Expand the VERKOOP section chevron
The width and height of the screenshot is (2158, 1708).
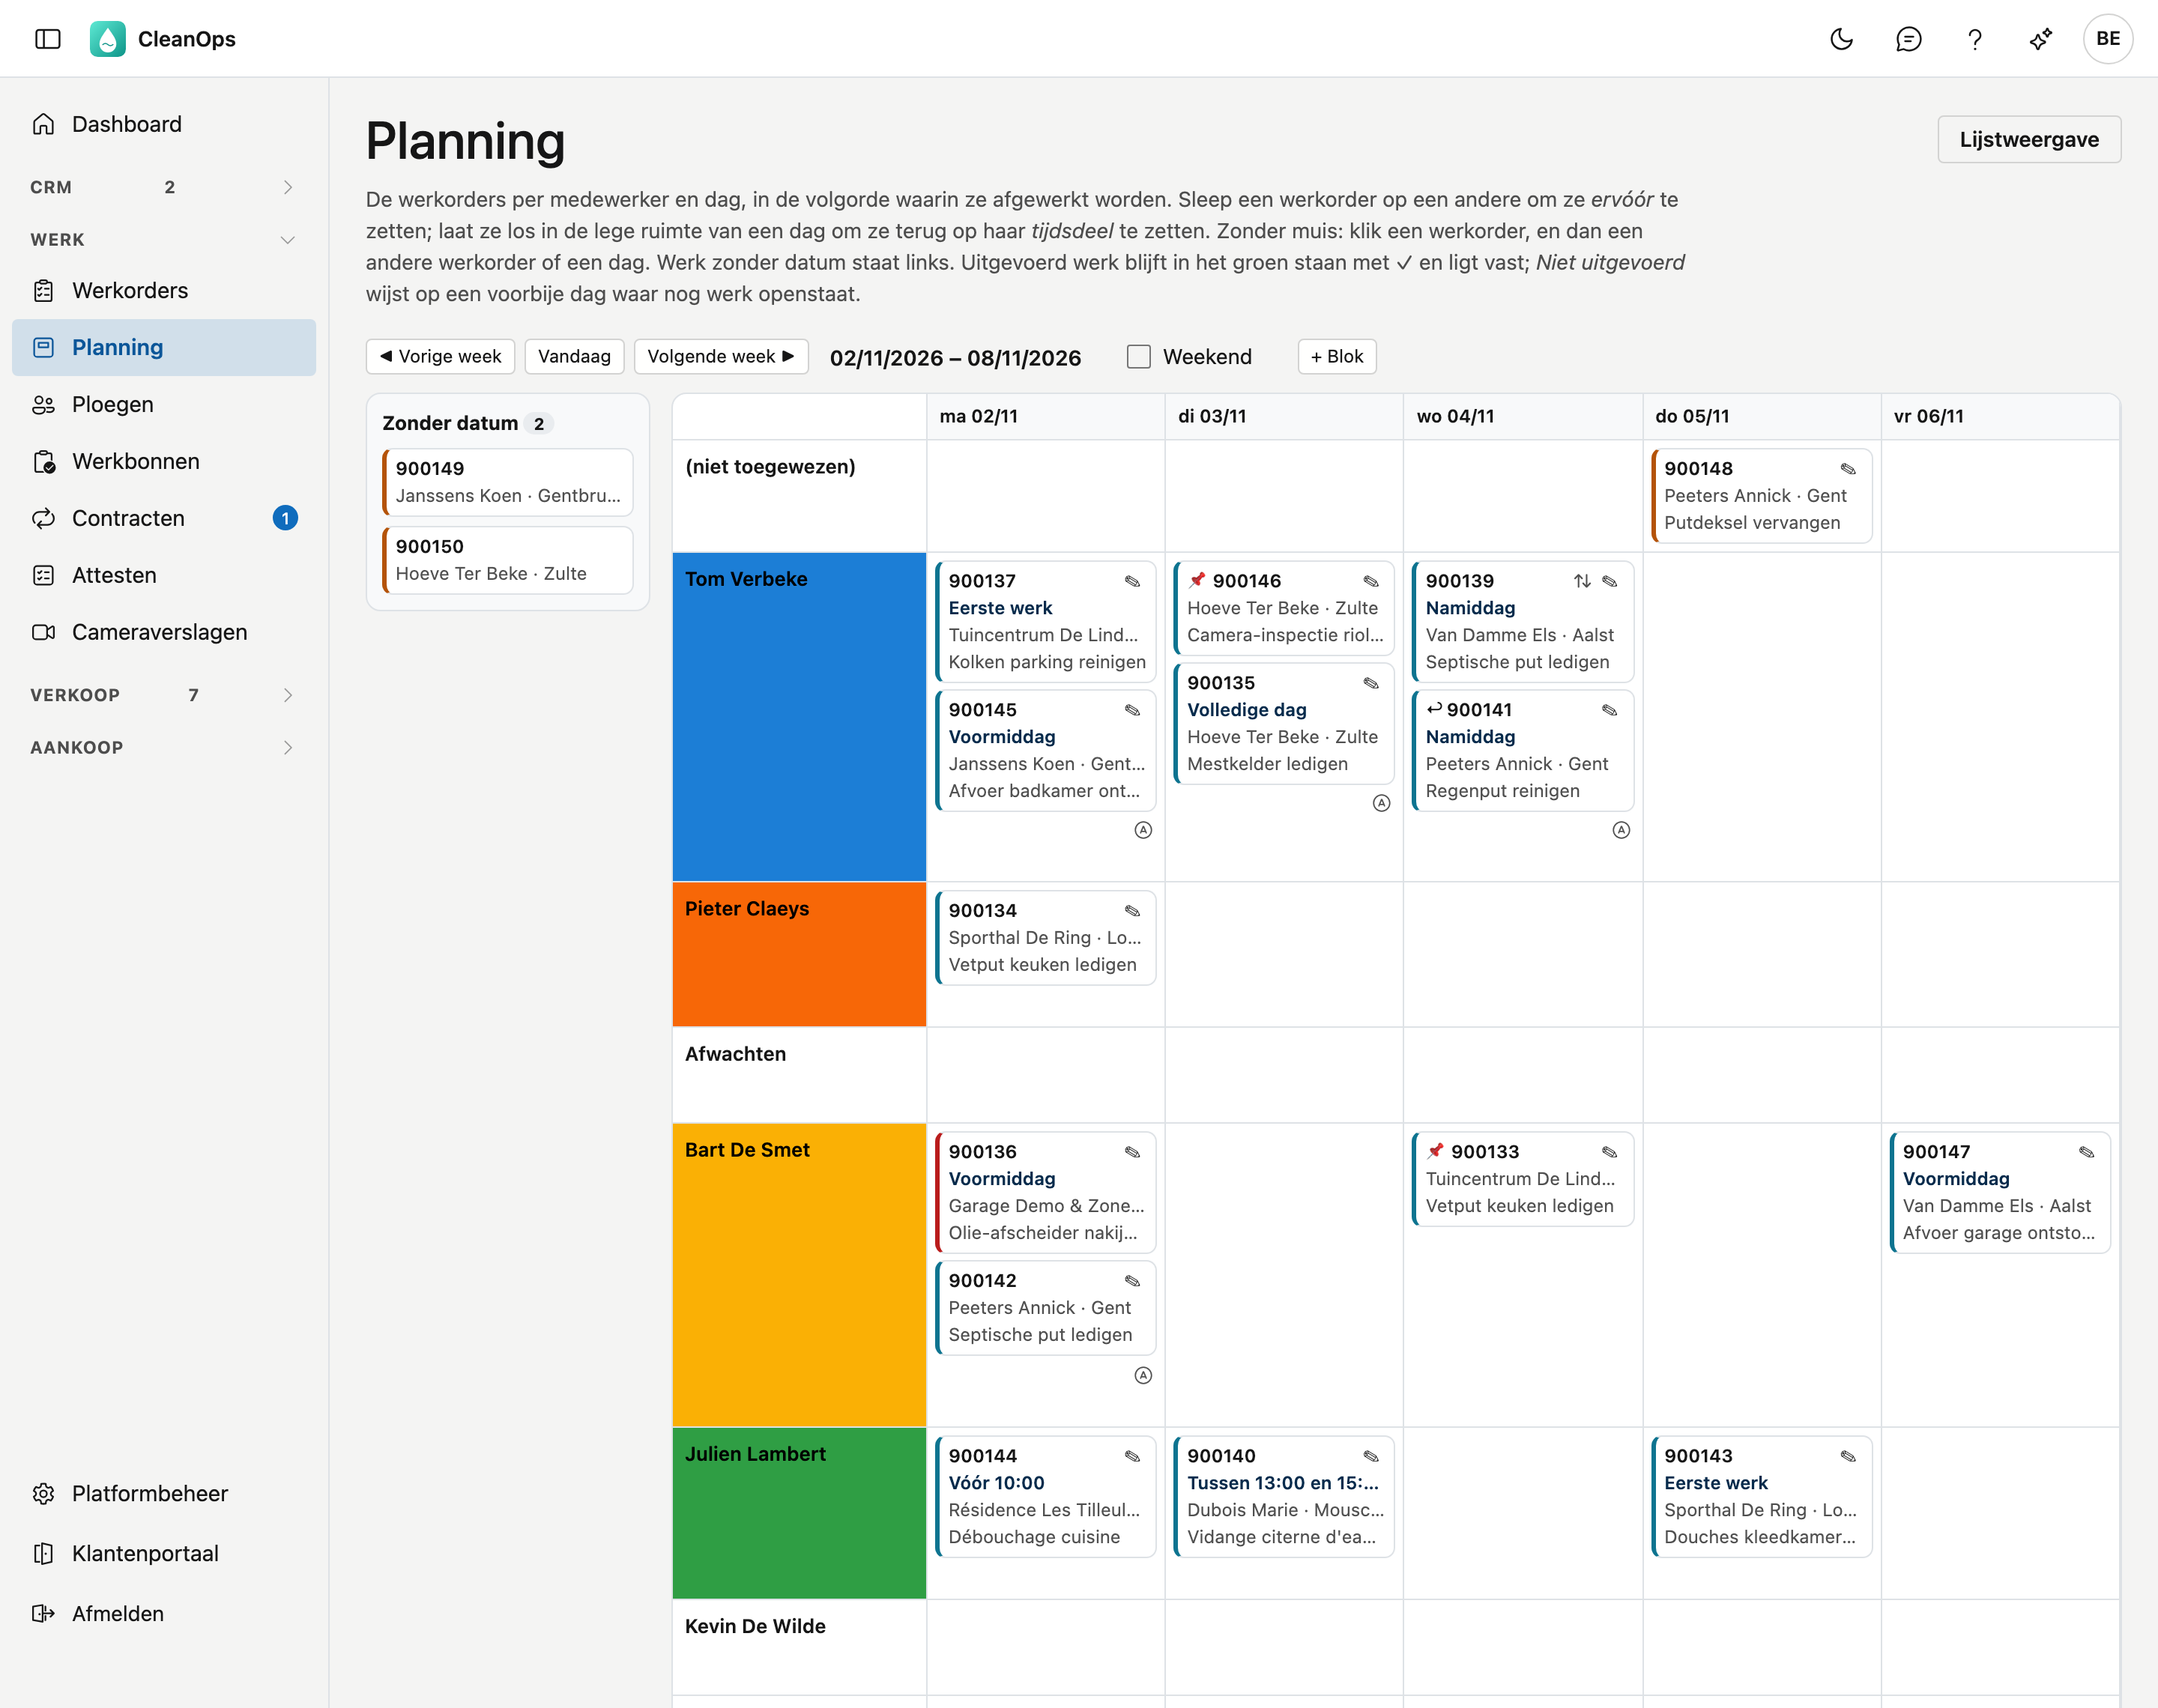point(288,695)
